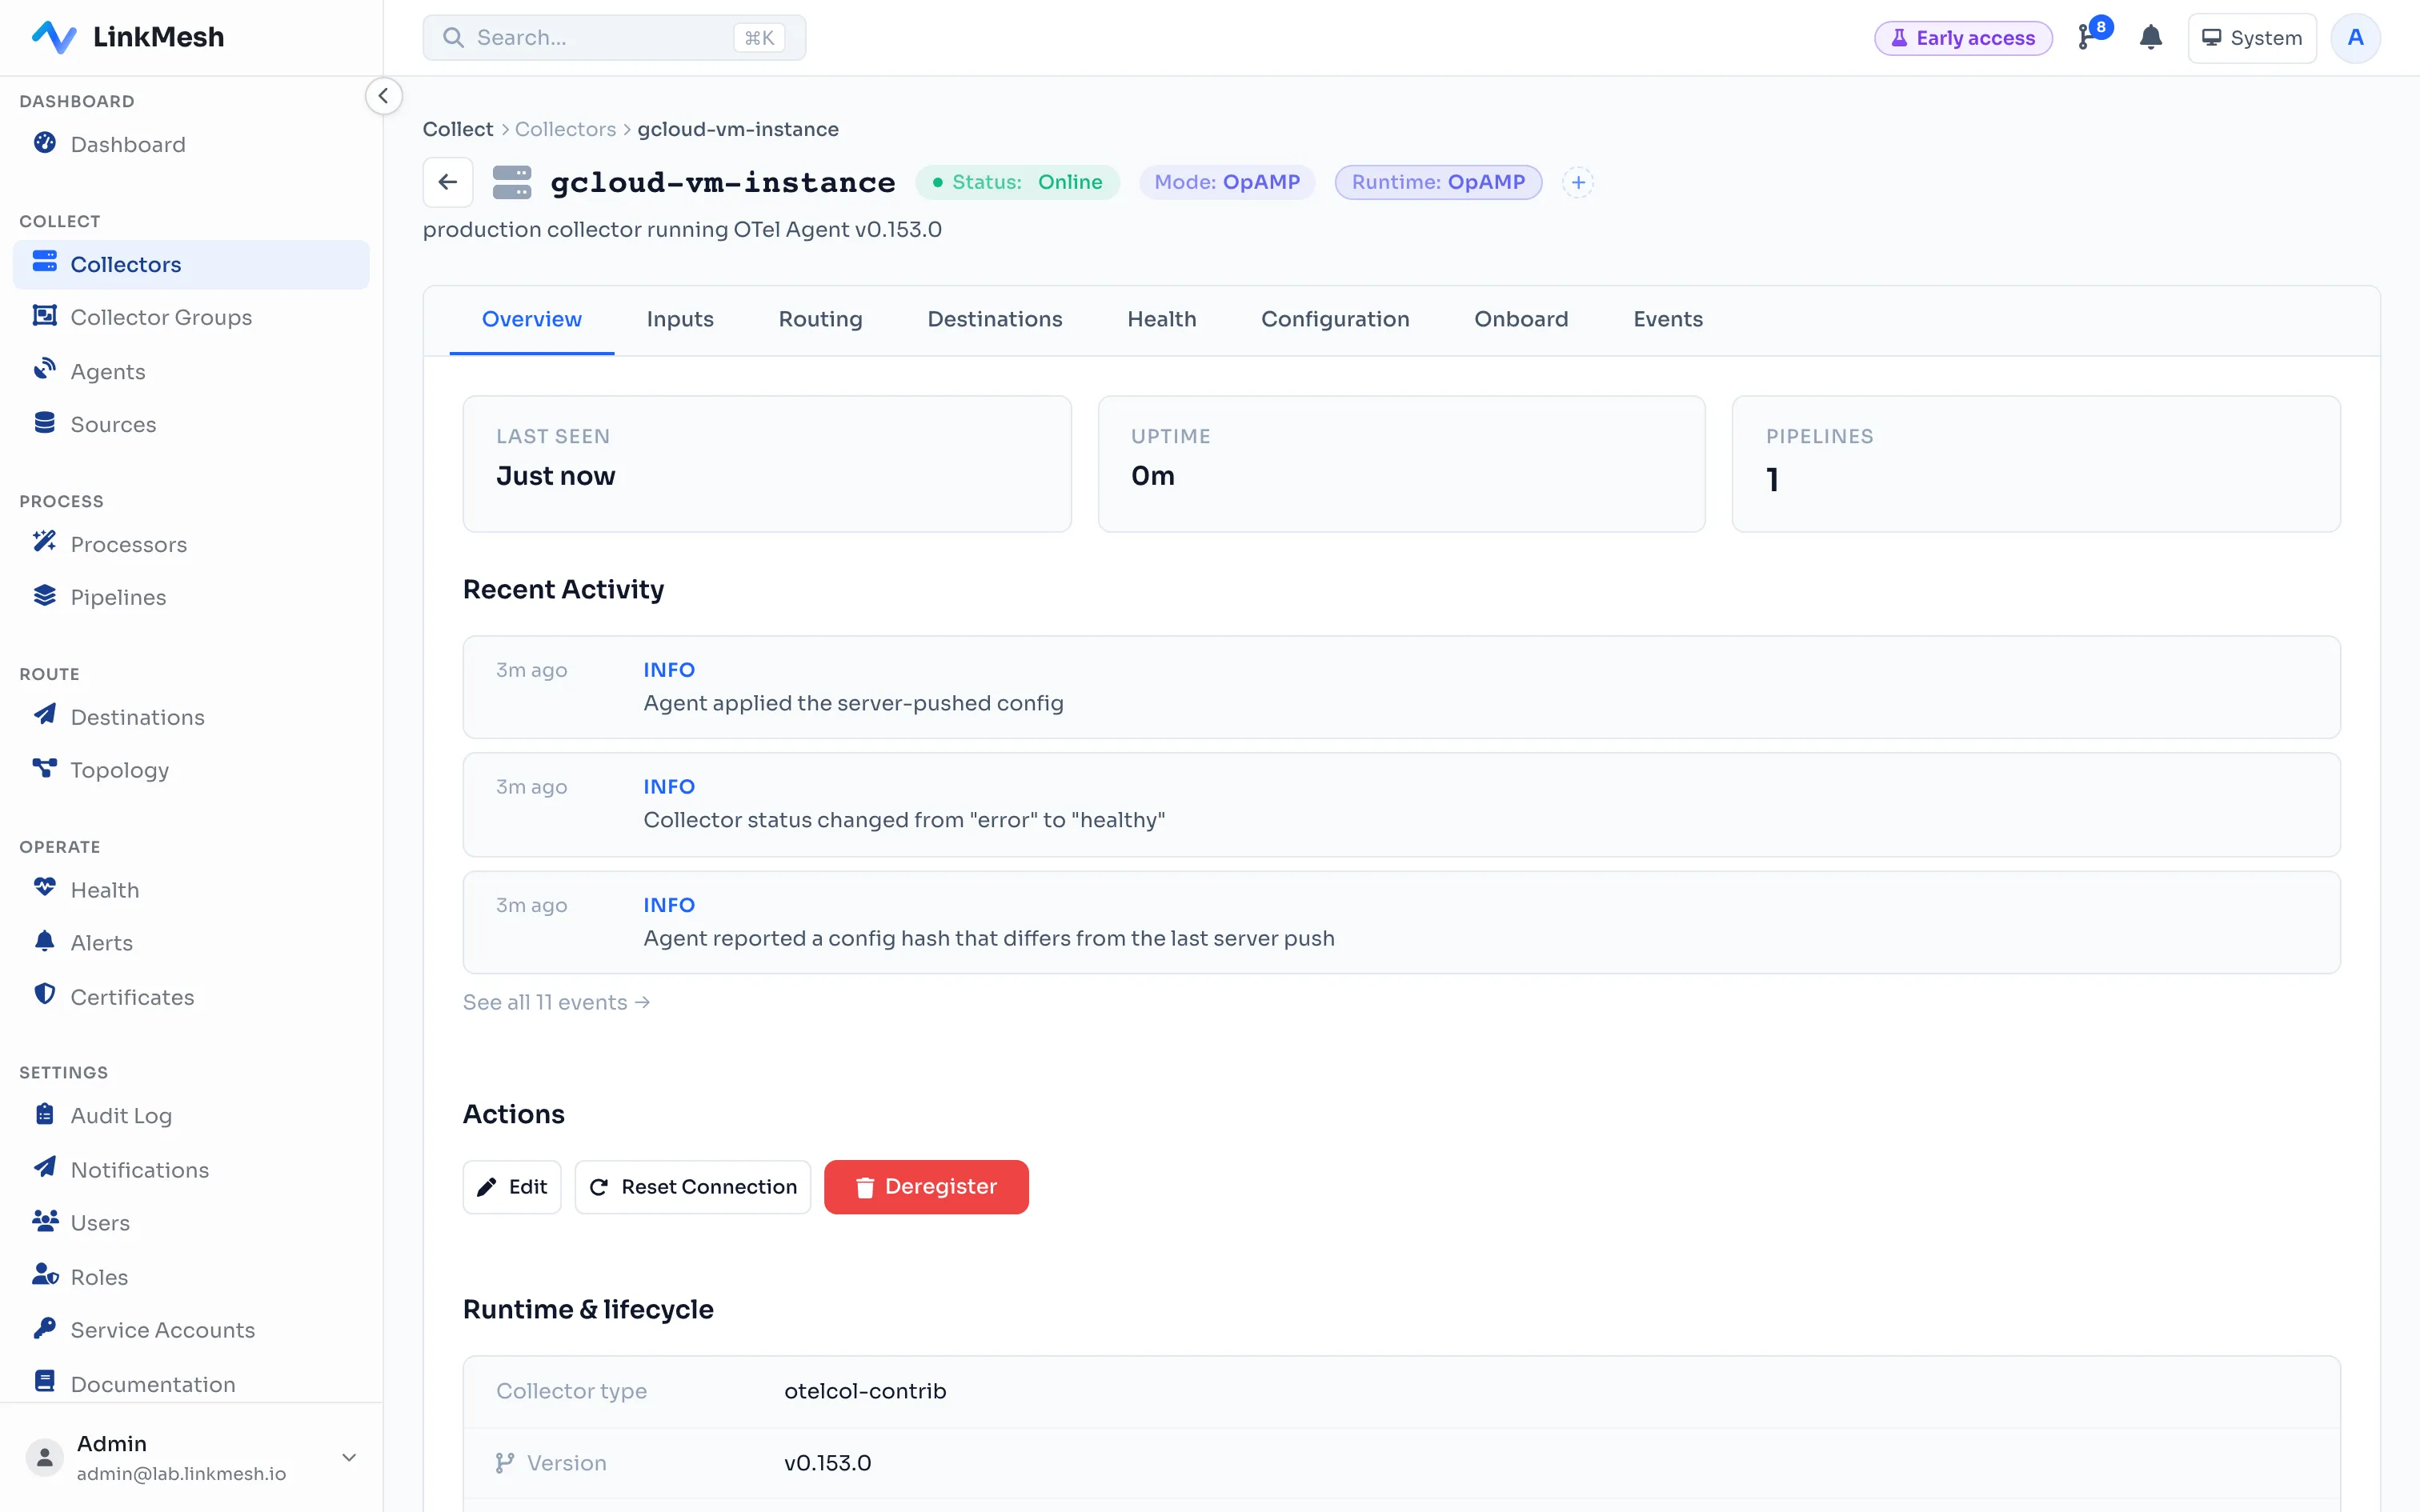Image resolution: width=2420 pixels, height=1512 pixels.
Task: Switch to the Routing tab
Action: pos(820,319)
